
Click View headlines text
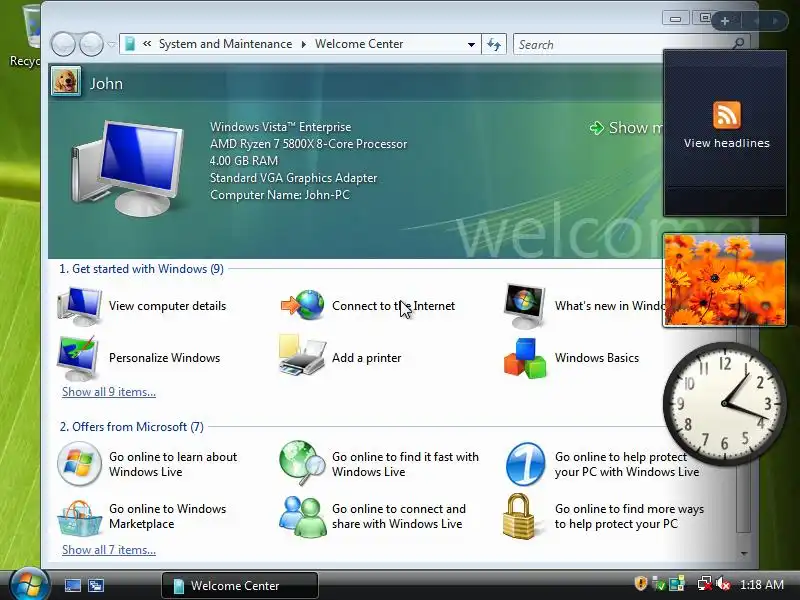point(727,143)
